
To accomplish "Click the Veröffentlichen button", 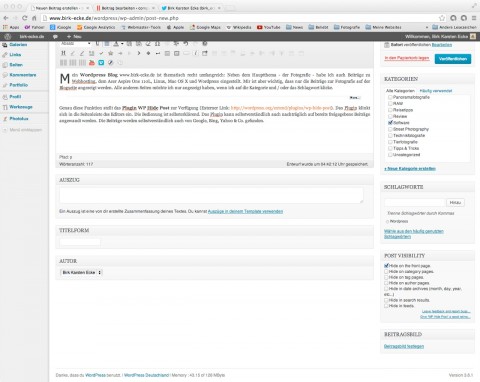I will point(453,59).
